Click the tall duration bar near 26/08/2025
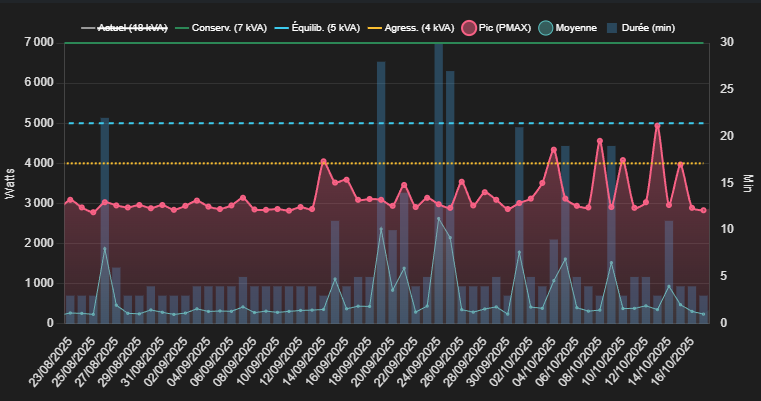761x401 pixels. click(x=104, y=200)
